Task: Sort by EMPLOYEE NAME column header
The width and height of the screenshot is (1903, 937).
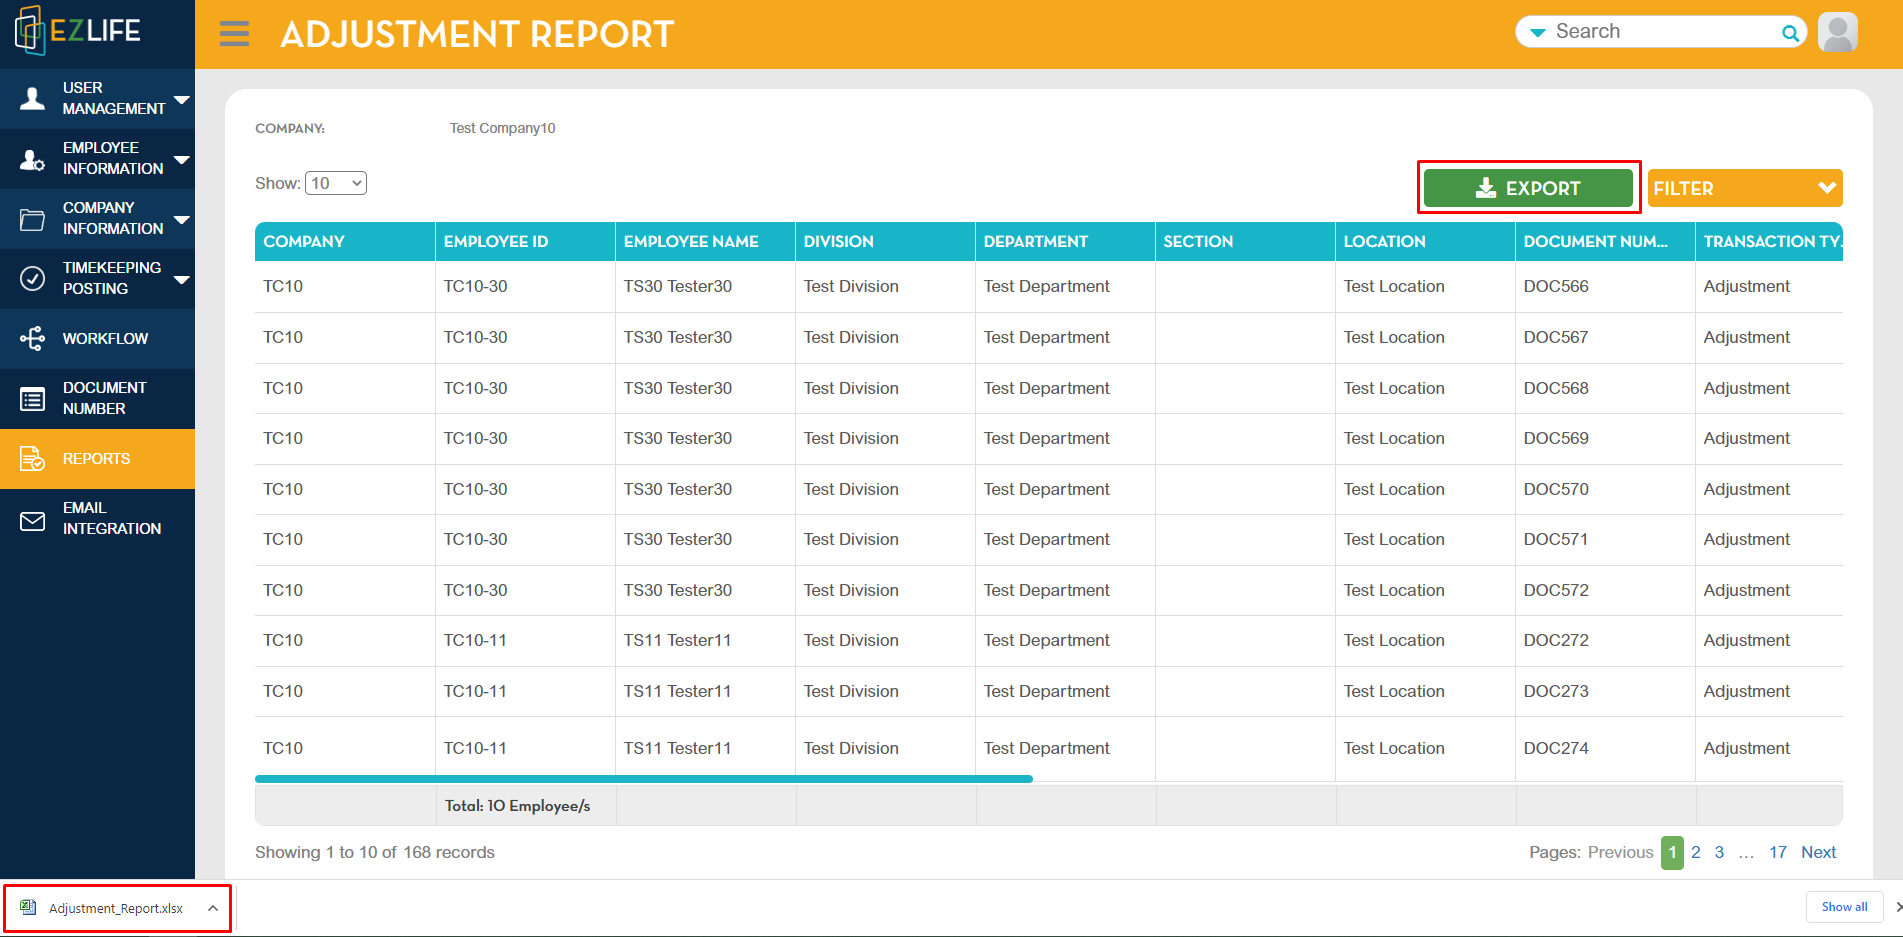Action: pos(705,241)
